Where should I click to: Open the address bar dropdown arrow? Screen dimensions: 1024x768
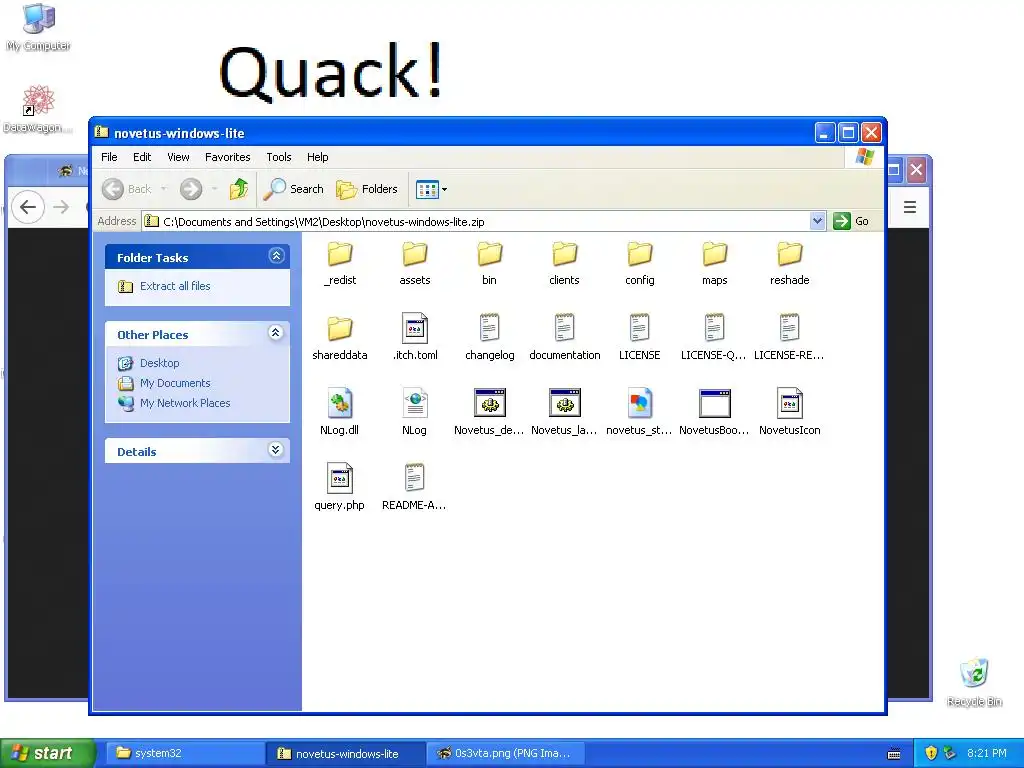[x=817, y=221]
